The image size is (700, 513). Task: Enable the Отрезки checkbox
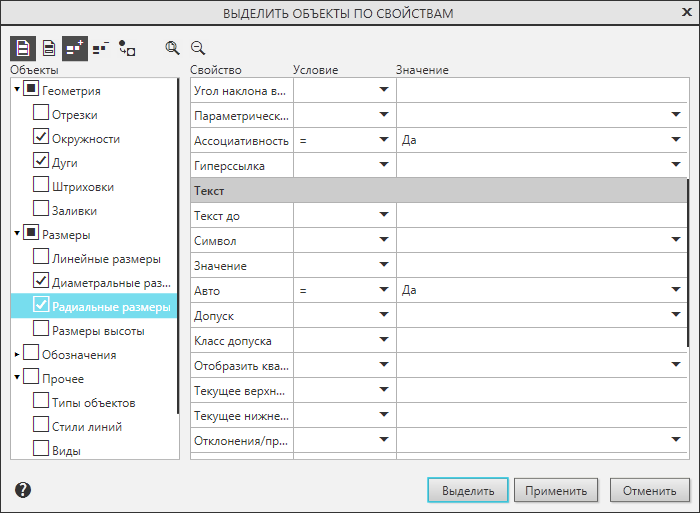pos(41,114)
